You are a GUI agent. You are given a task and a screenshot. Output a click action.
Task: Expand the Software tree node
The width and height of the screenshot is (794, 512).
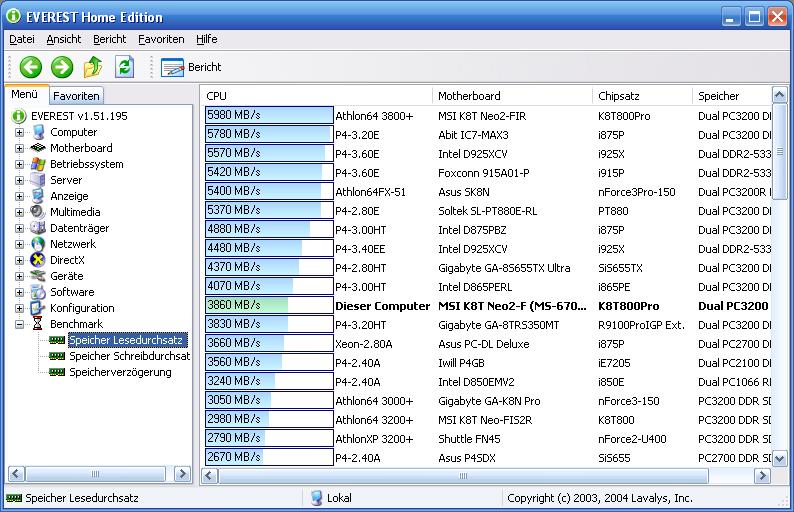point(19,292)
